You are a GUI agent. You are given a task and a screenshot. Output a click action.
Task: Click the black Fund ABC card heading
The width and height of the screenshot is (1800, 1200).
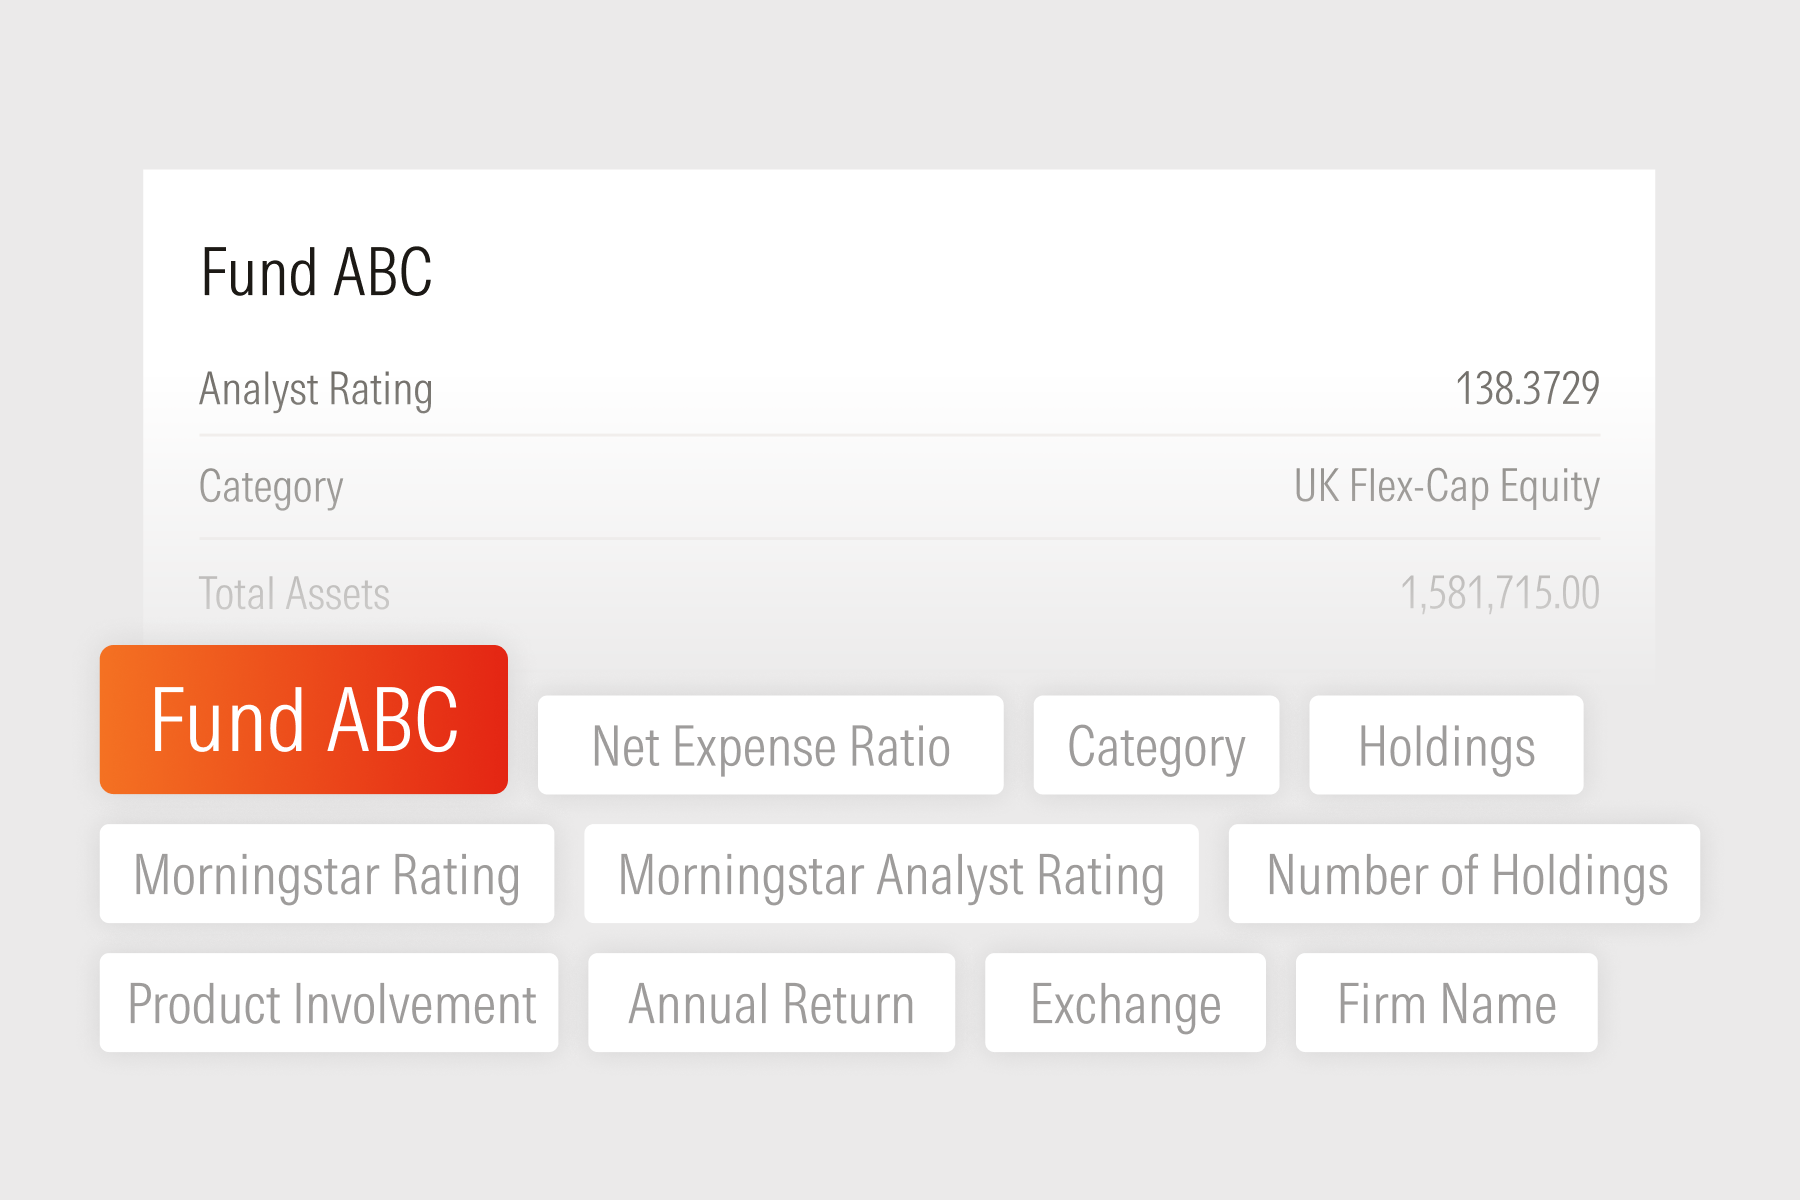click(316, 272)
